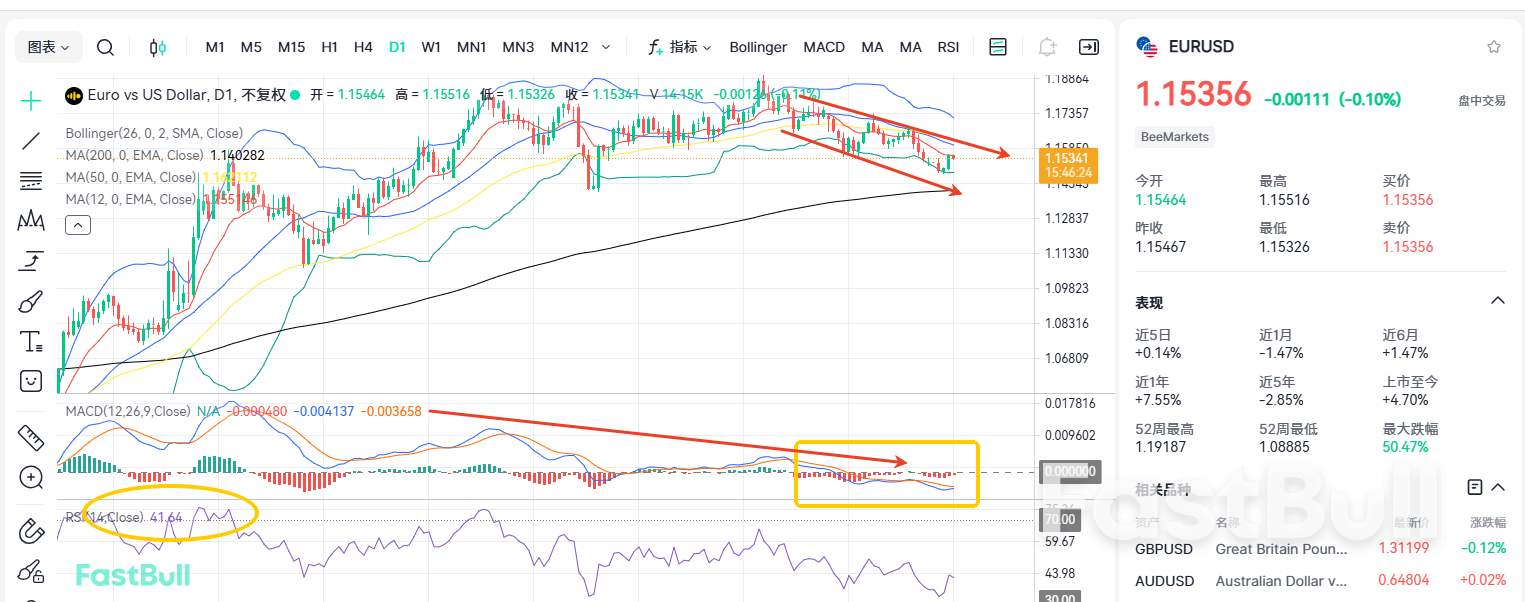
Task: Click the search magnifier icon in toolbar
Action: pyautogui.click(x=105, y=47)
